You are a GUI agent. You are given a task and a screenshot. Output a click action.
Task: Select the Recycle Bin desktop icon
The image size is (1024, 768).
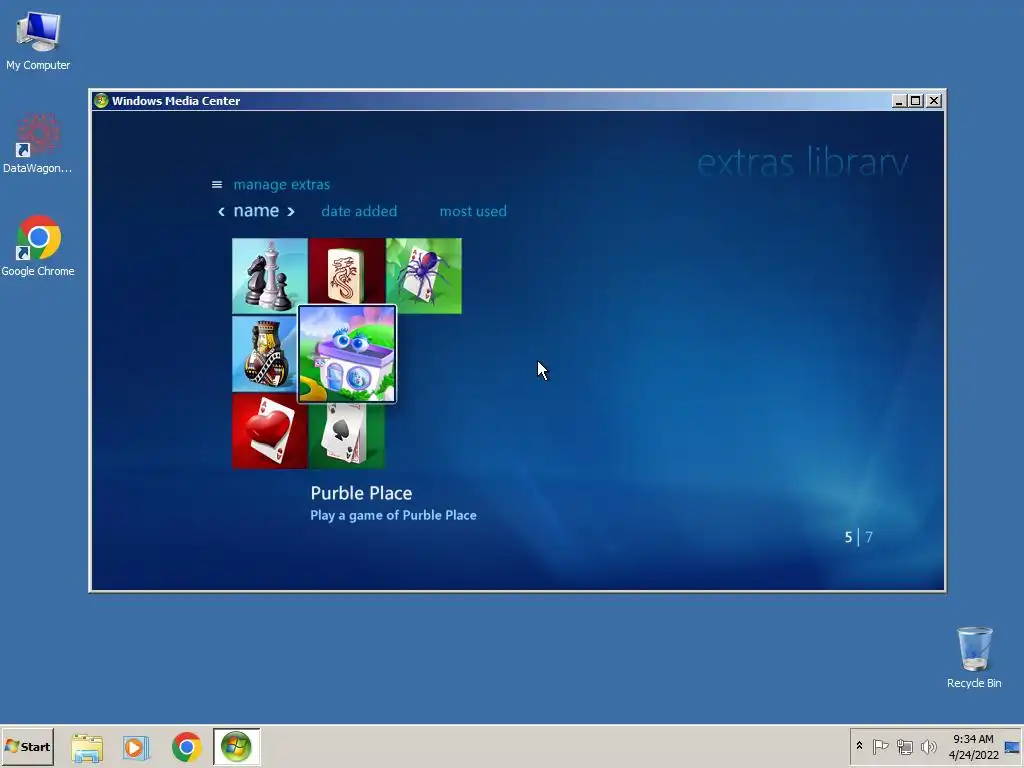(x=974, y=657)
